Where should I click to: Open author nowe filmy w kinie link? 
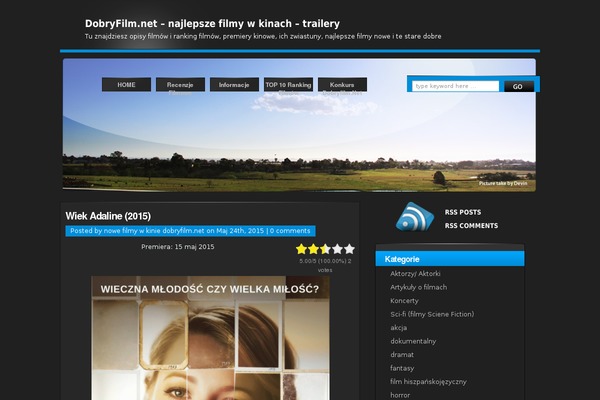pyautogui.click(x=154, y=231)
